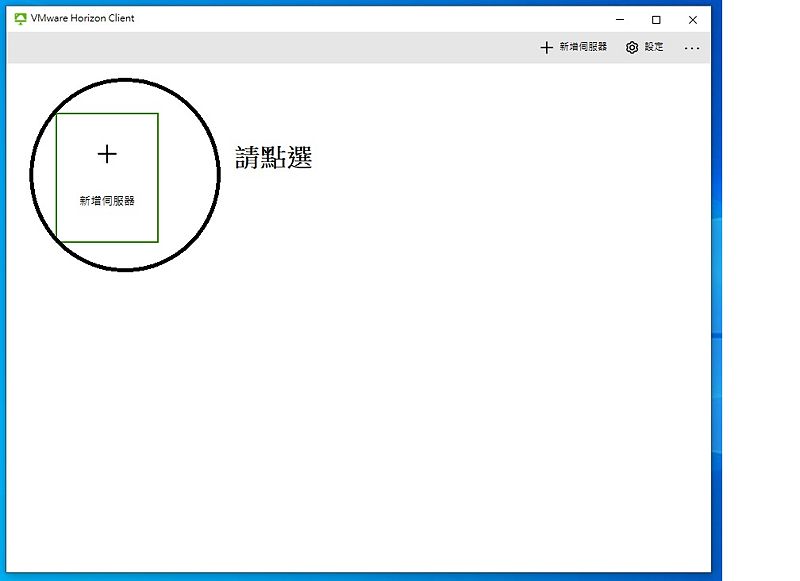
Task: Maximize the VMware Horizon Client window
Action: pyautogui.click(x=656, y=19)
